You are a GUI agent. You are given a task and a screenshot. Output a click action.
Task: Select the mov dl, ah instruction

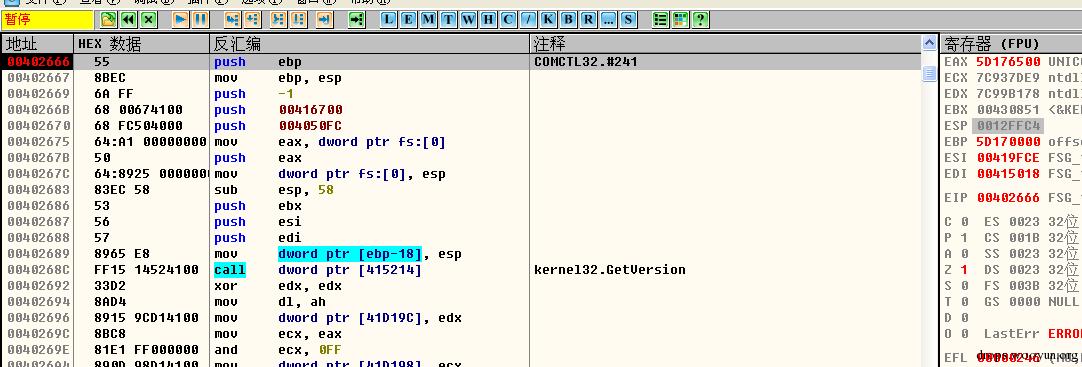[x=270, y=301]
